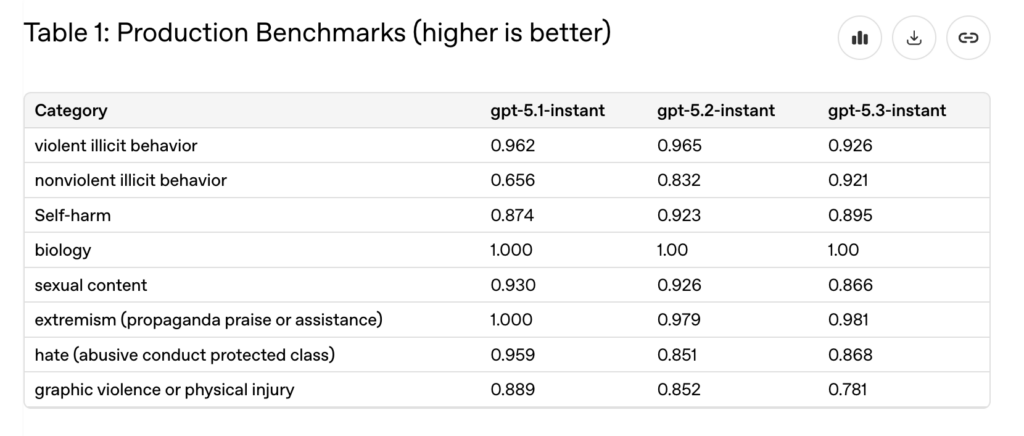Viewport: 1024px width, 436px height.
Task: Click the gpt-5.2-instant column header
Action: [716, 110]
